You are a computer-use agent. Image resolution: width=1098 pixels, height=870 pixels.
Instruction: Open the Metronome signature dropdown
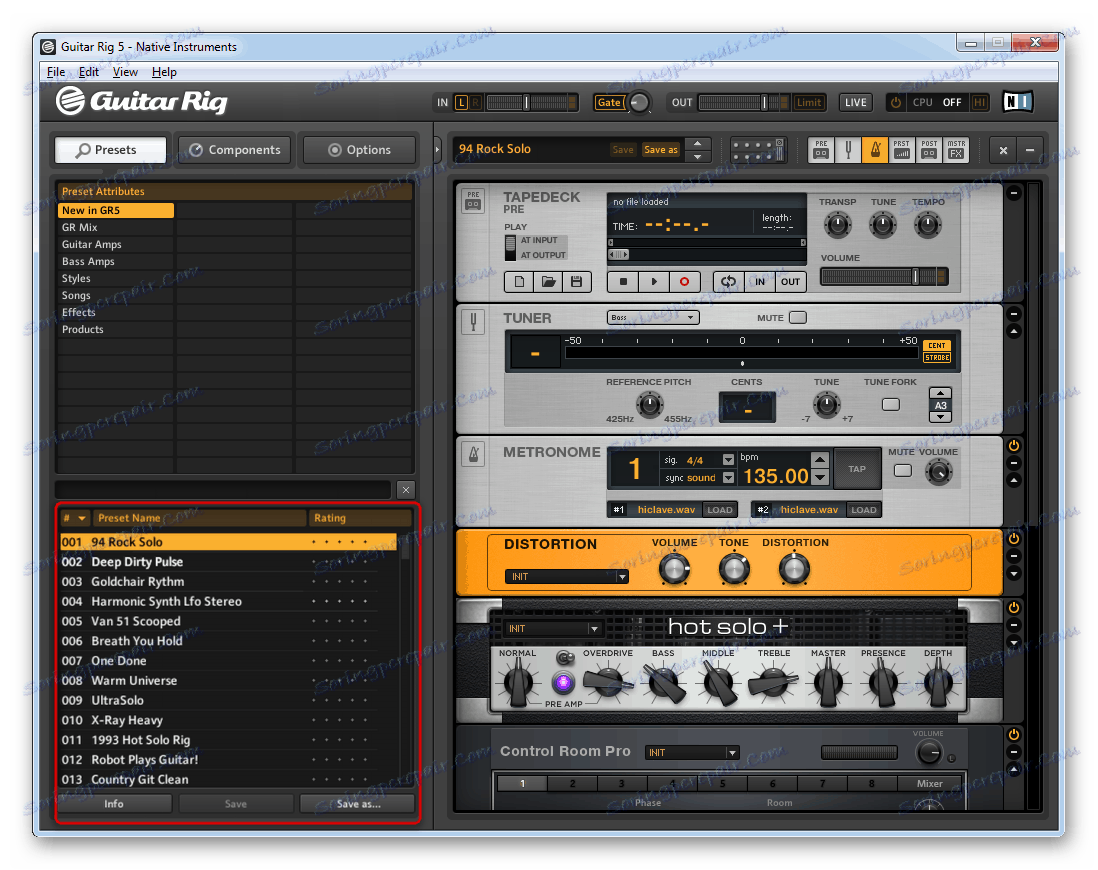[x=728, y=460]
